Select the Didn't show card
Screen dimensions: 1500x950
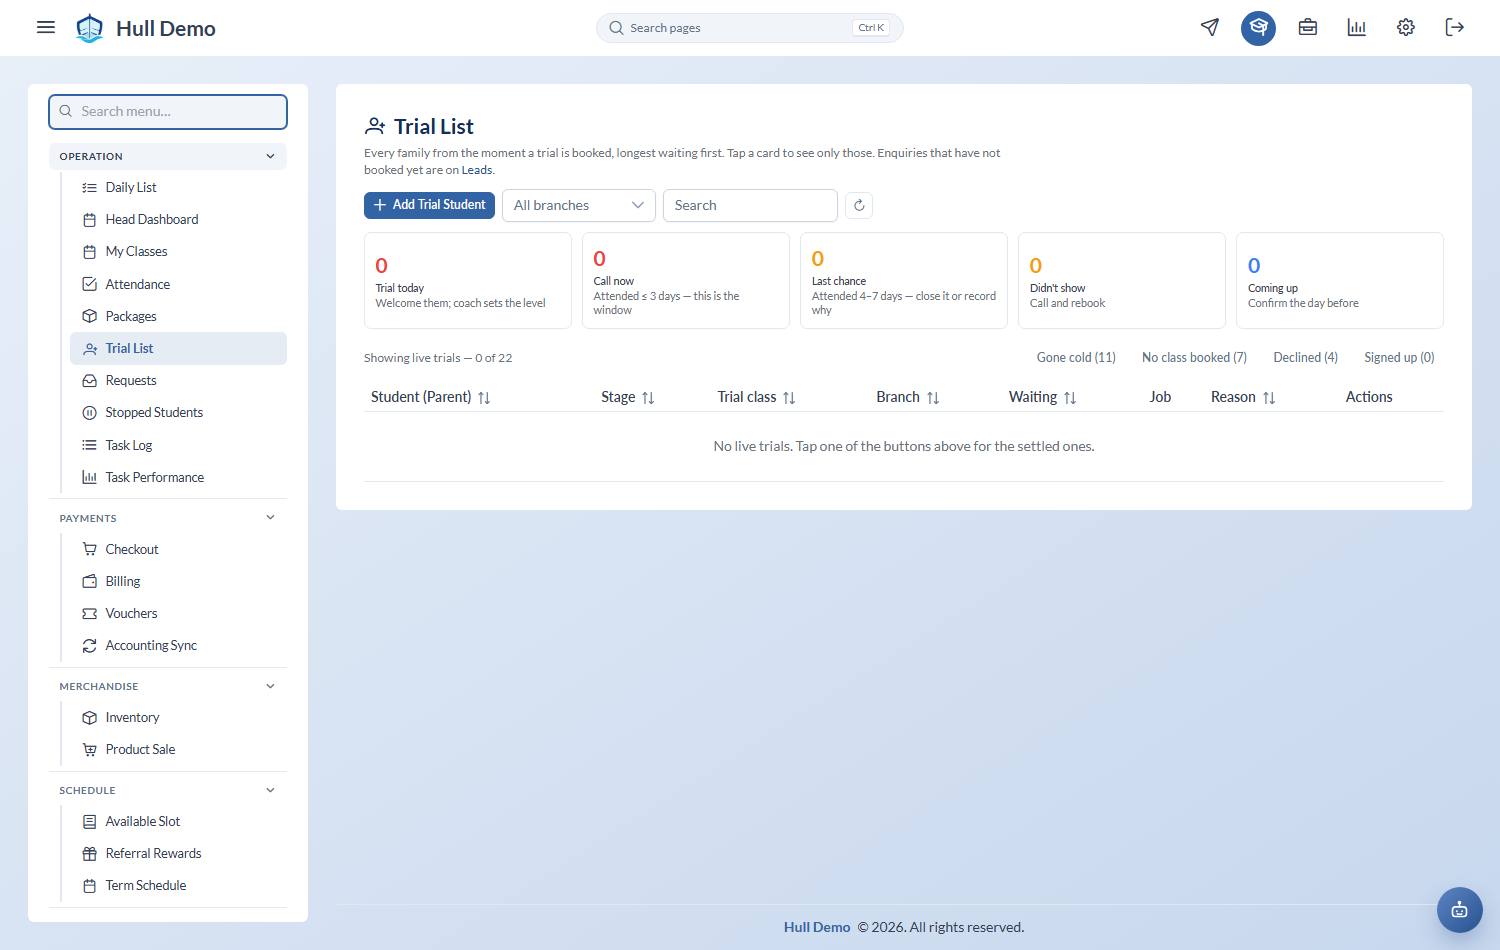(1122, 281)
